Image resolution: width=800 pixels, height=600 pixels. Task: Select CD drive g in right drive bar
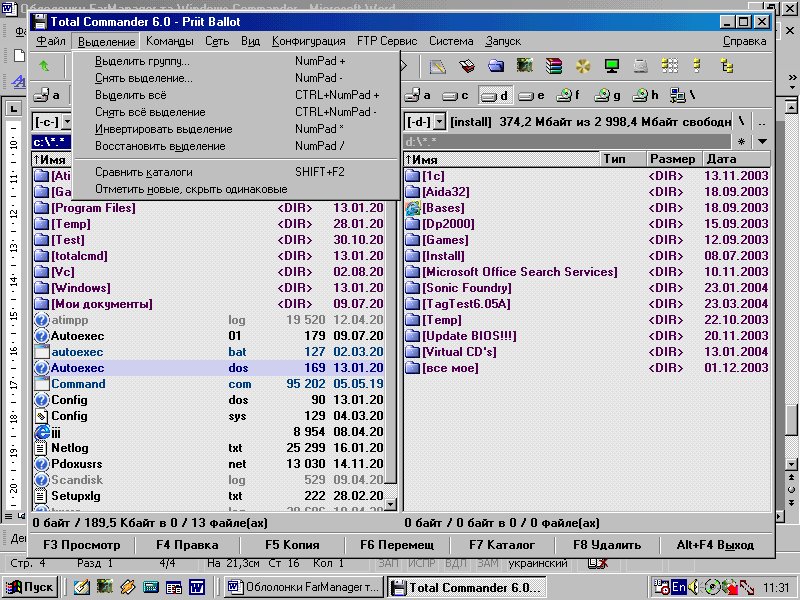click(x=607, y=95)
